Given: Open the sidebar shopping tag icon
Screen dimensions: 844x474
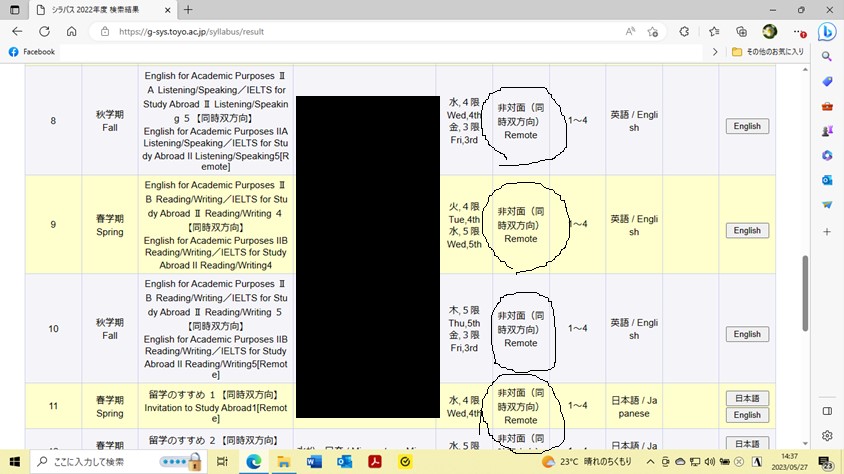Looking at the screenshot, I should [x=827, y=81].
